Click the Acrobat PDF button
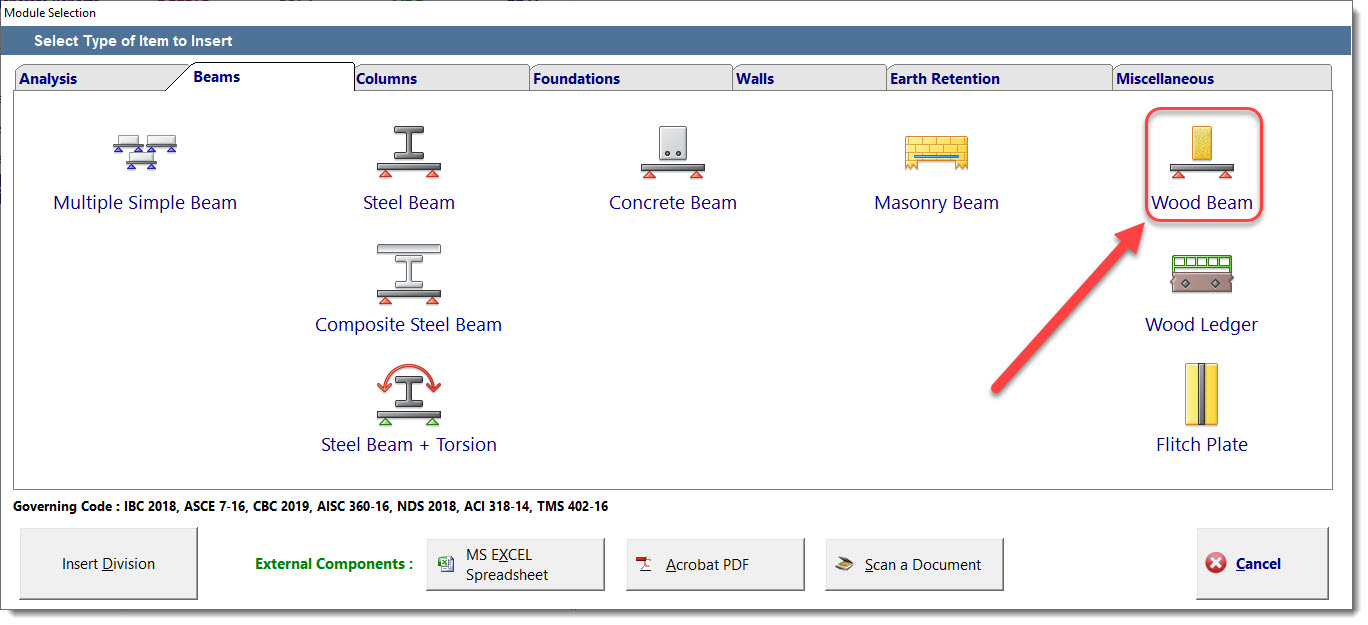The width and height of the screenshot is (1368, 625). [715, 565]
